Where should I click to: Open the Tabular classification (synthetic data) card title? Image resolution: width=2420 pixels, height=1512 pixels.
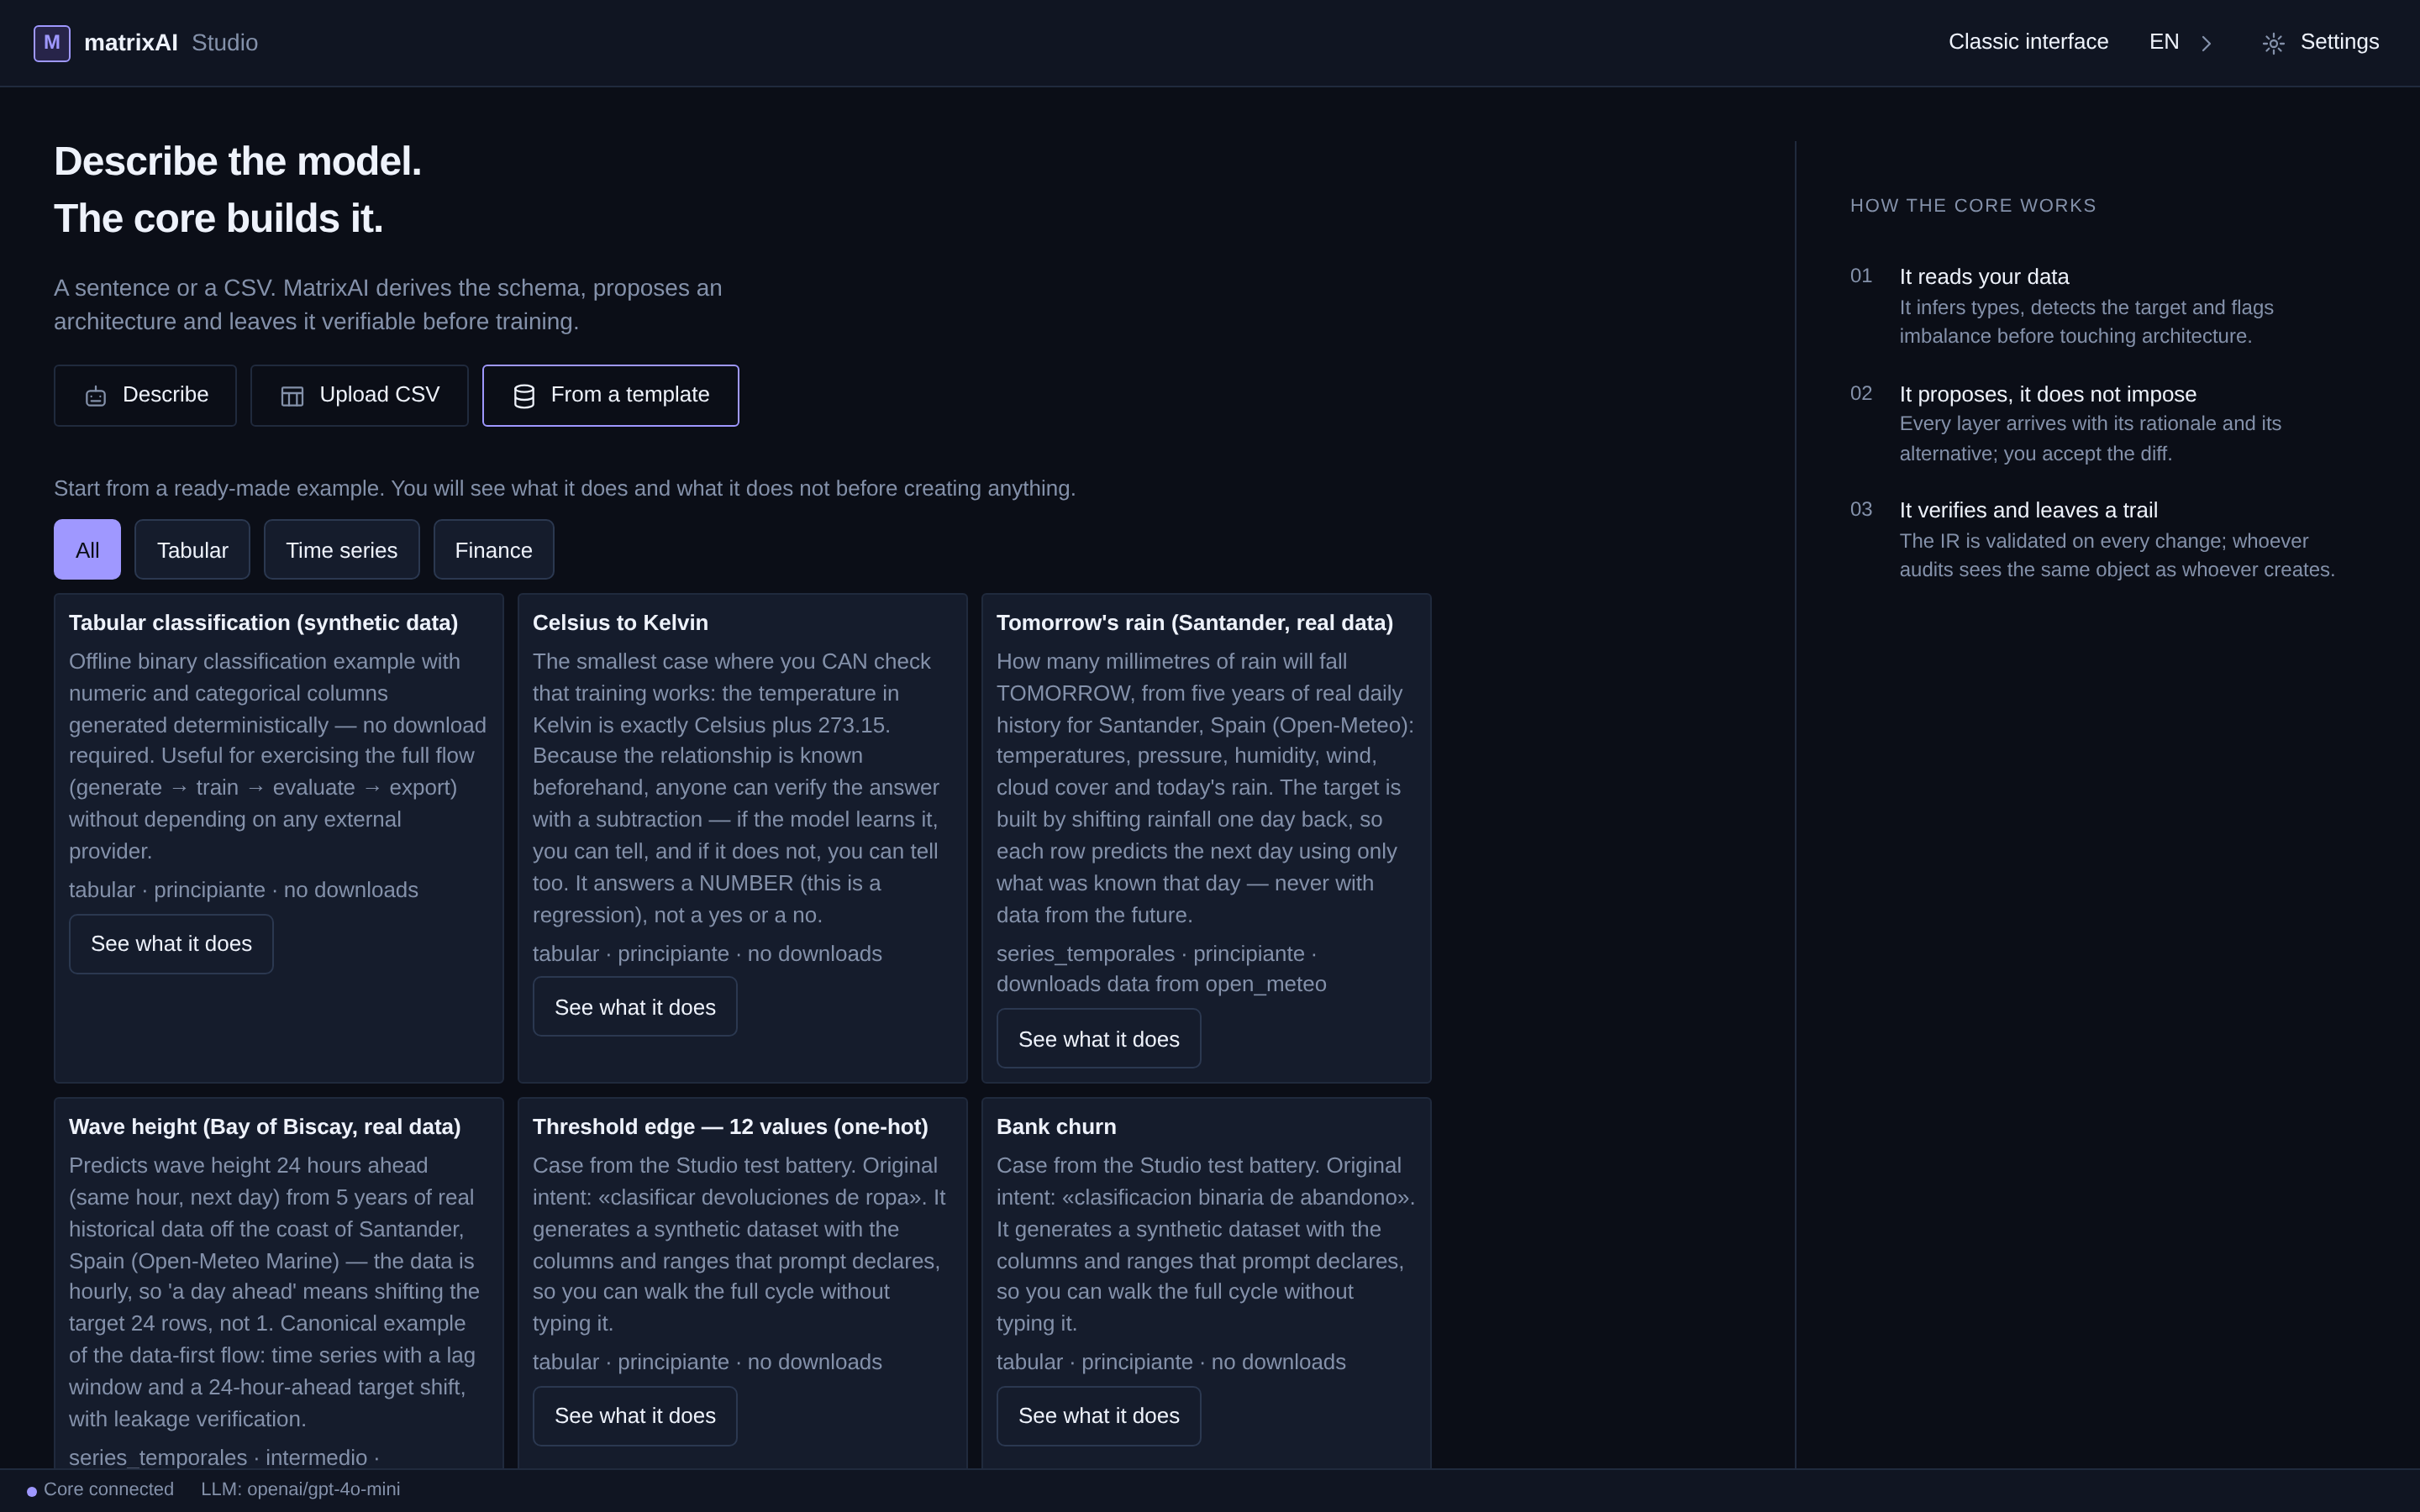pos(263,623)
